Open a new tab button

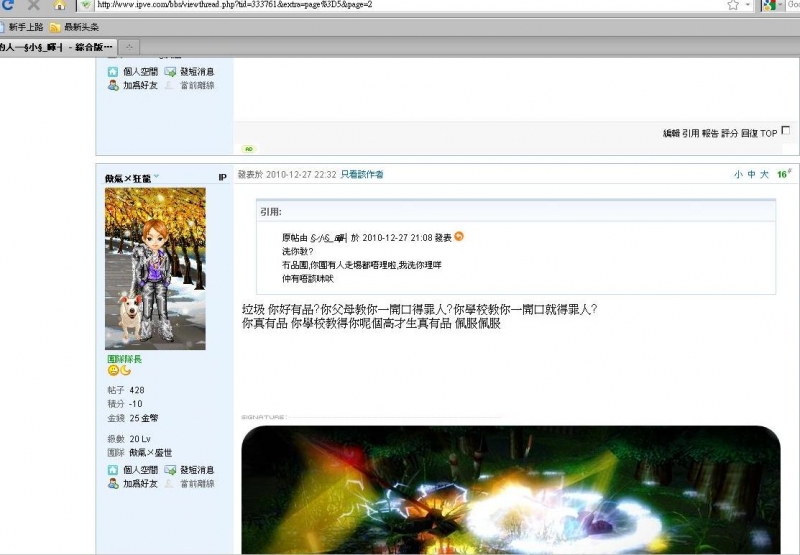(129, 47)
